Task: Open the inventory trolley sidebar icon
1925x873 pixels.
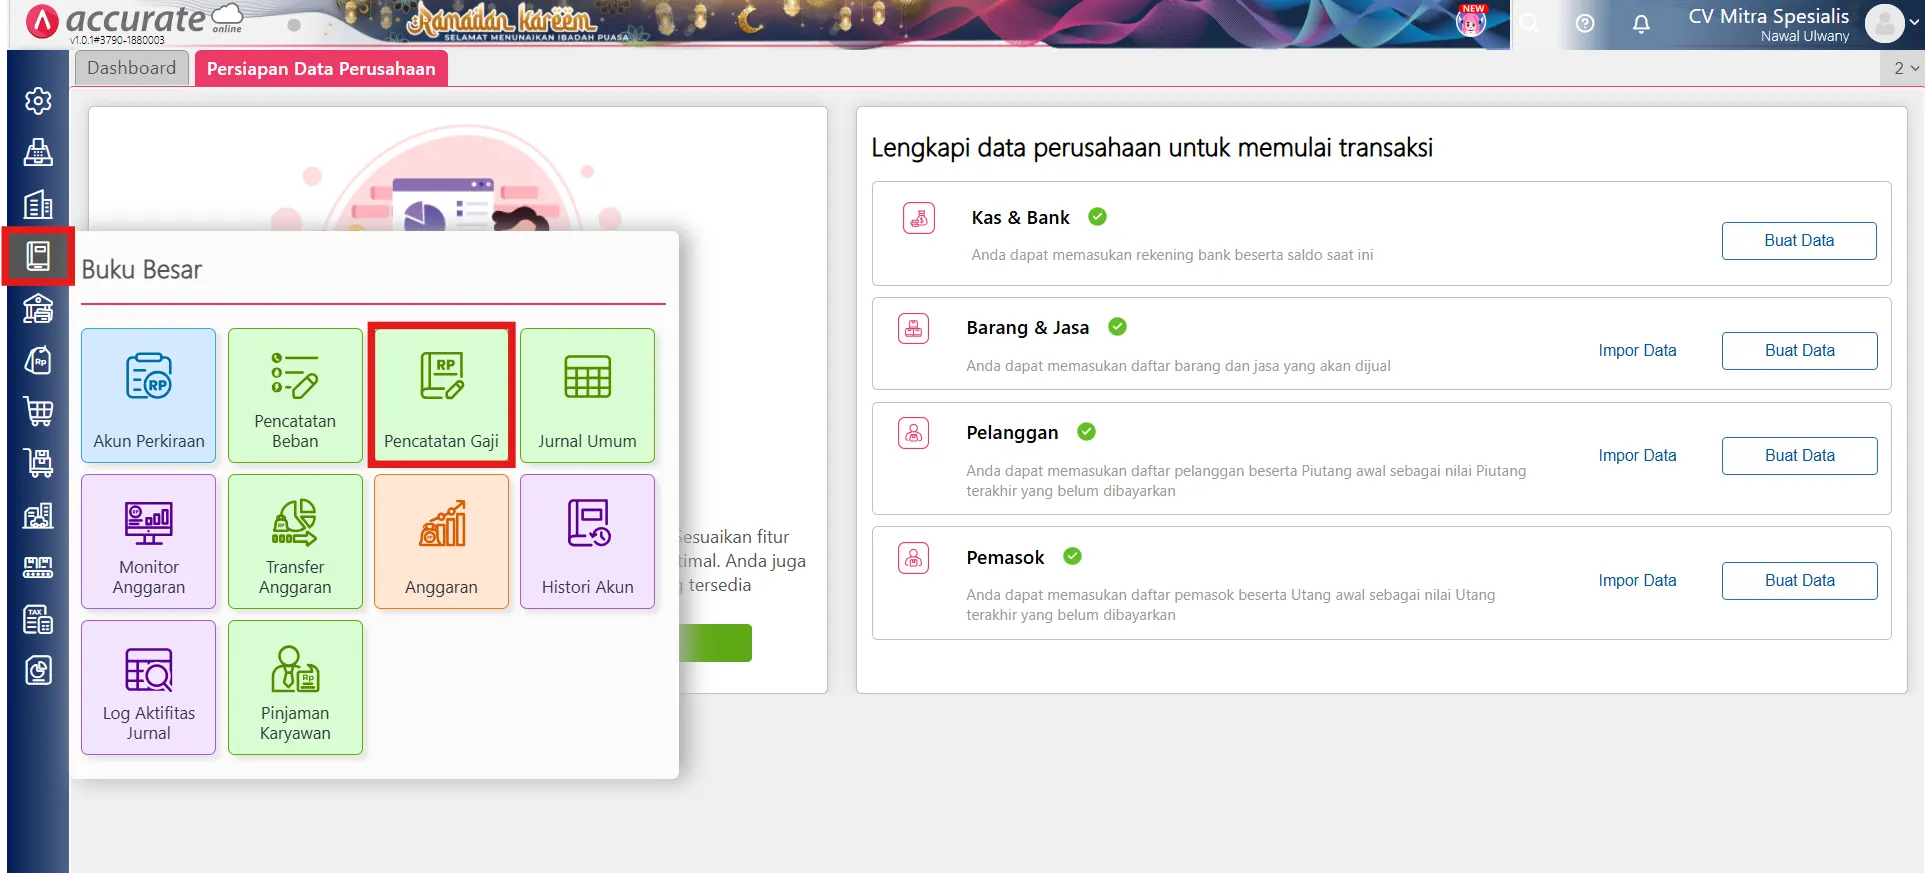Action: coord(38,463)
